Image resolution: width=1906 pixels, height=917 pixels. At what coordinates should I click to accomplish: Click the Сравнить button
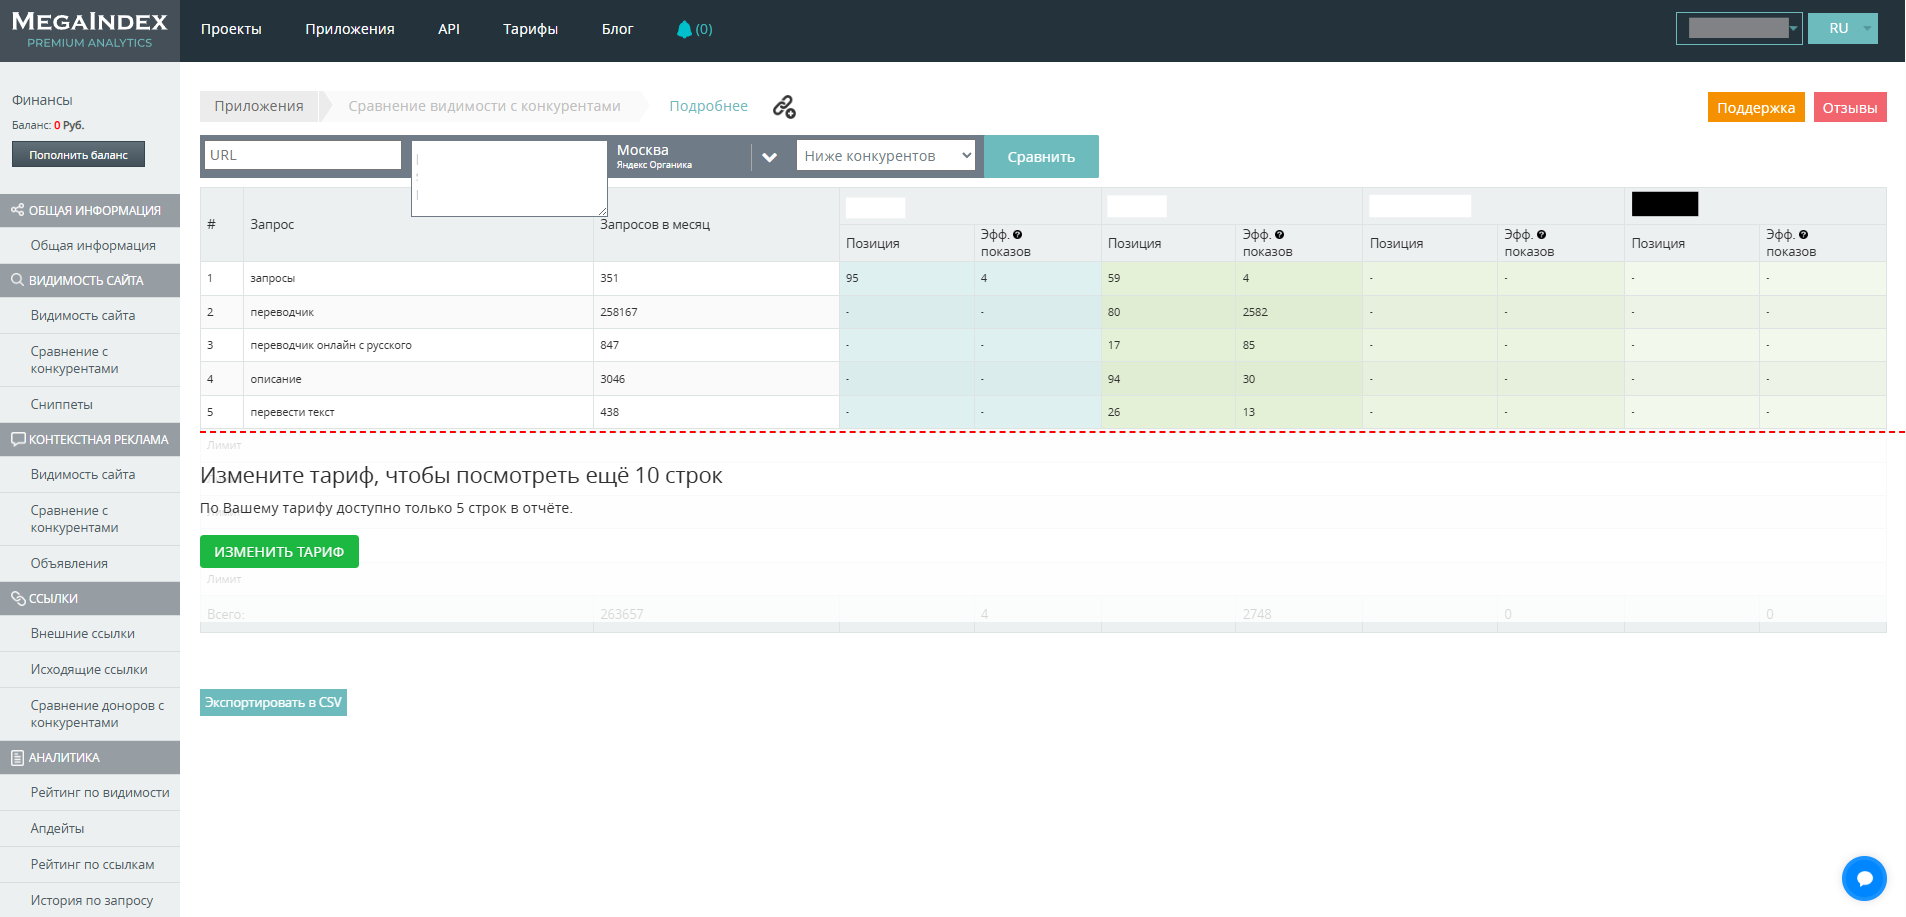[x=1041, y=157]
